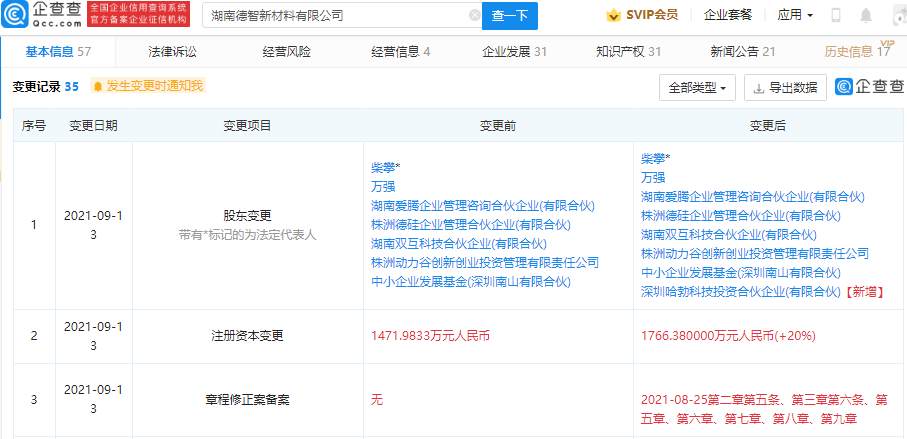Click the 变更记录 35 section title
Viewport: 907px width, 439px height.
pyautogui.click(x=46, y=87)
